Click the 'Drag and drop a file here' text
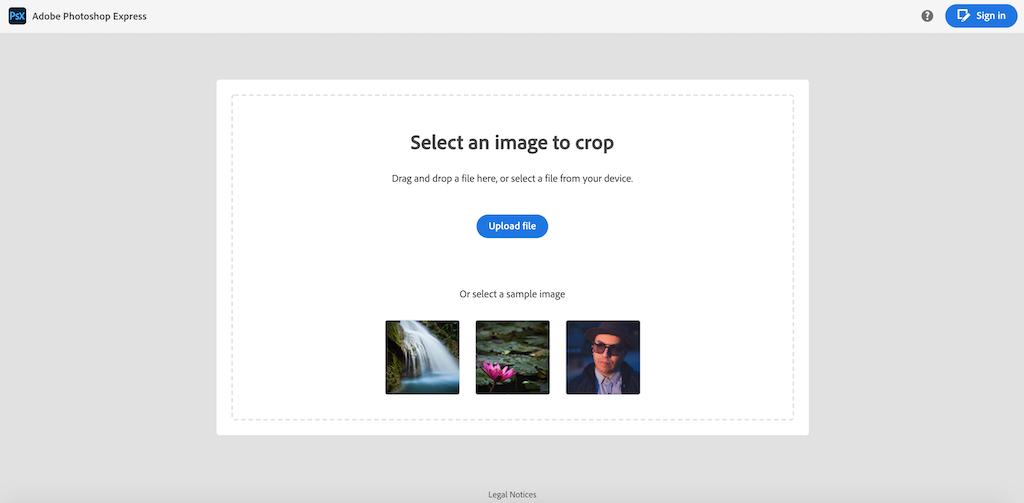Viewport: 1024px width, 503px height. point(512,178)
